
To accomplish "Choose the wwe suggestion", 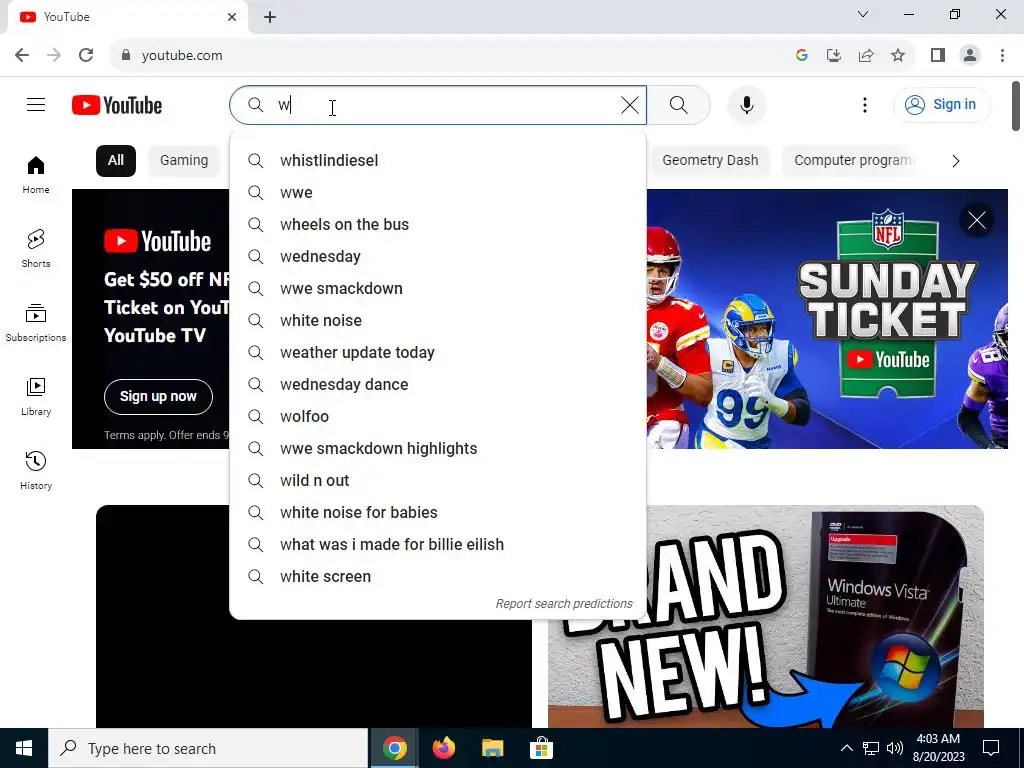I will [x=438, y=193].
